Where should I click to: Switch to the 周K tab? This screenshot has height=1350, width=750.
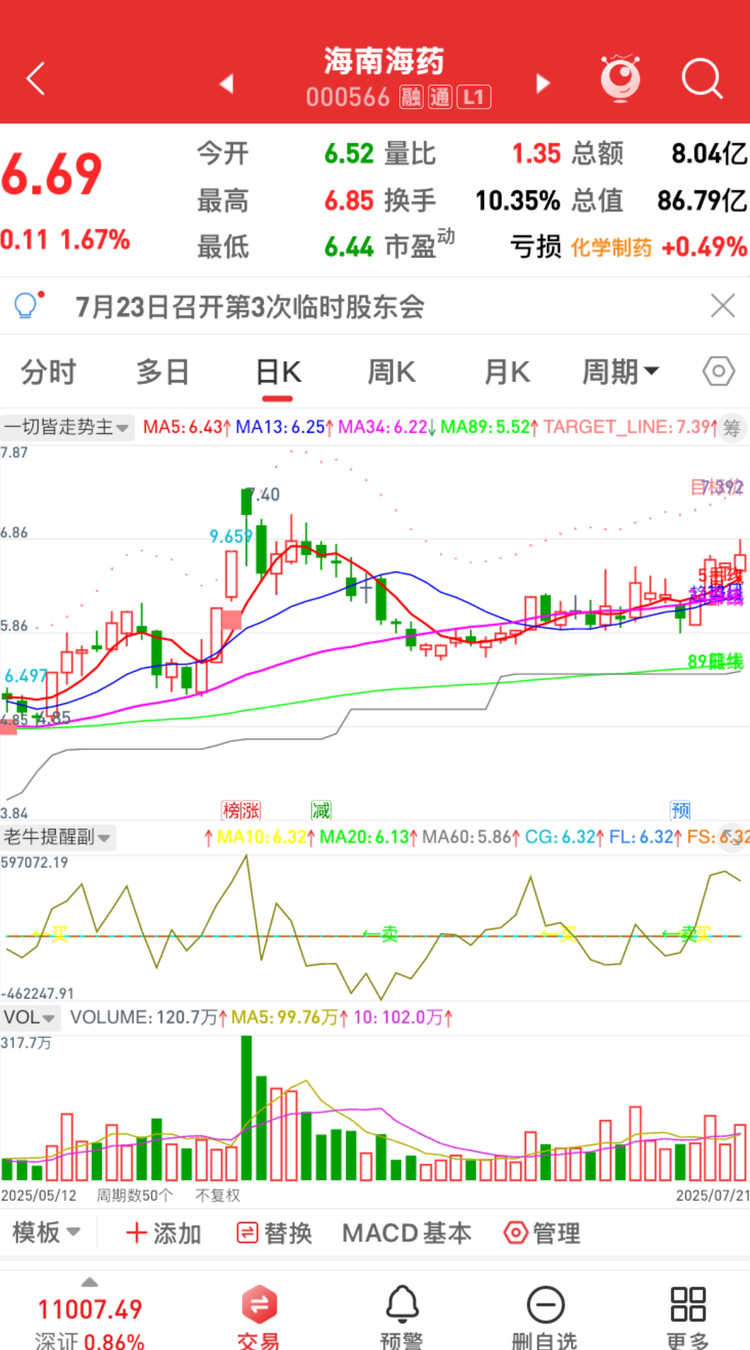pos(391,372)
